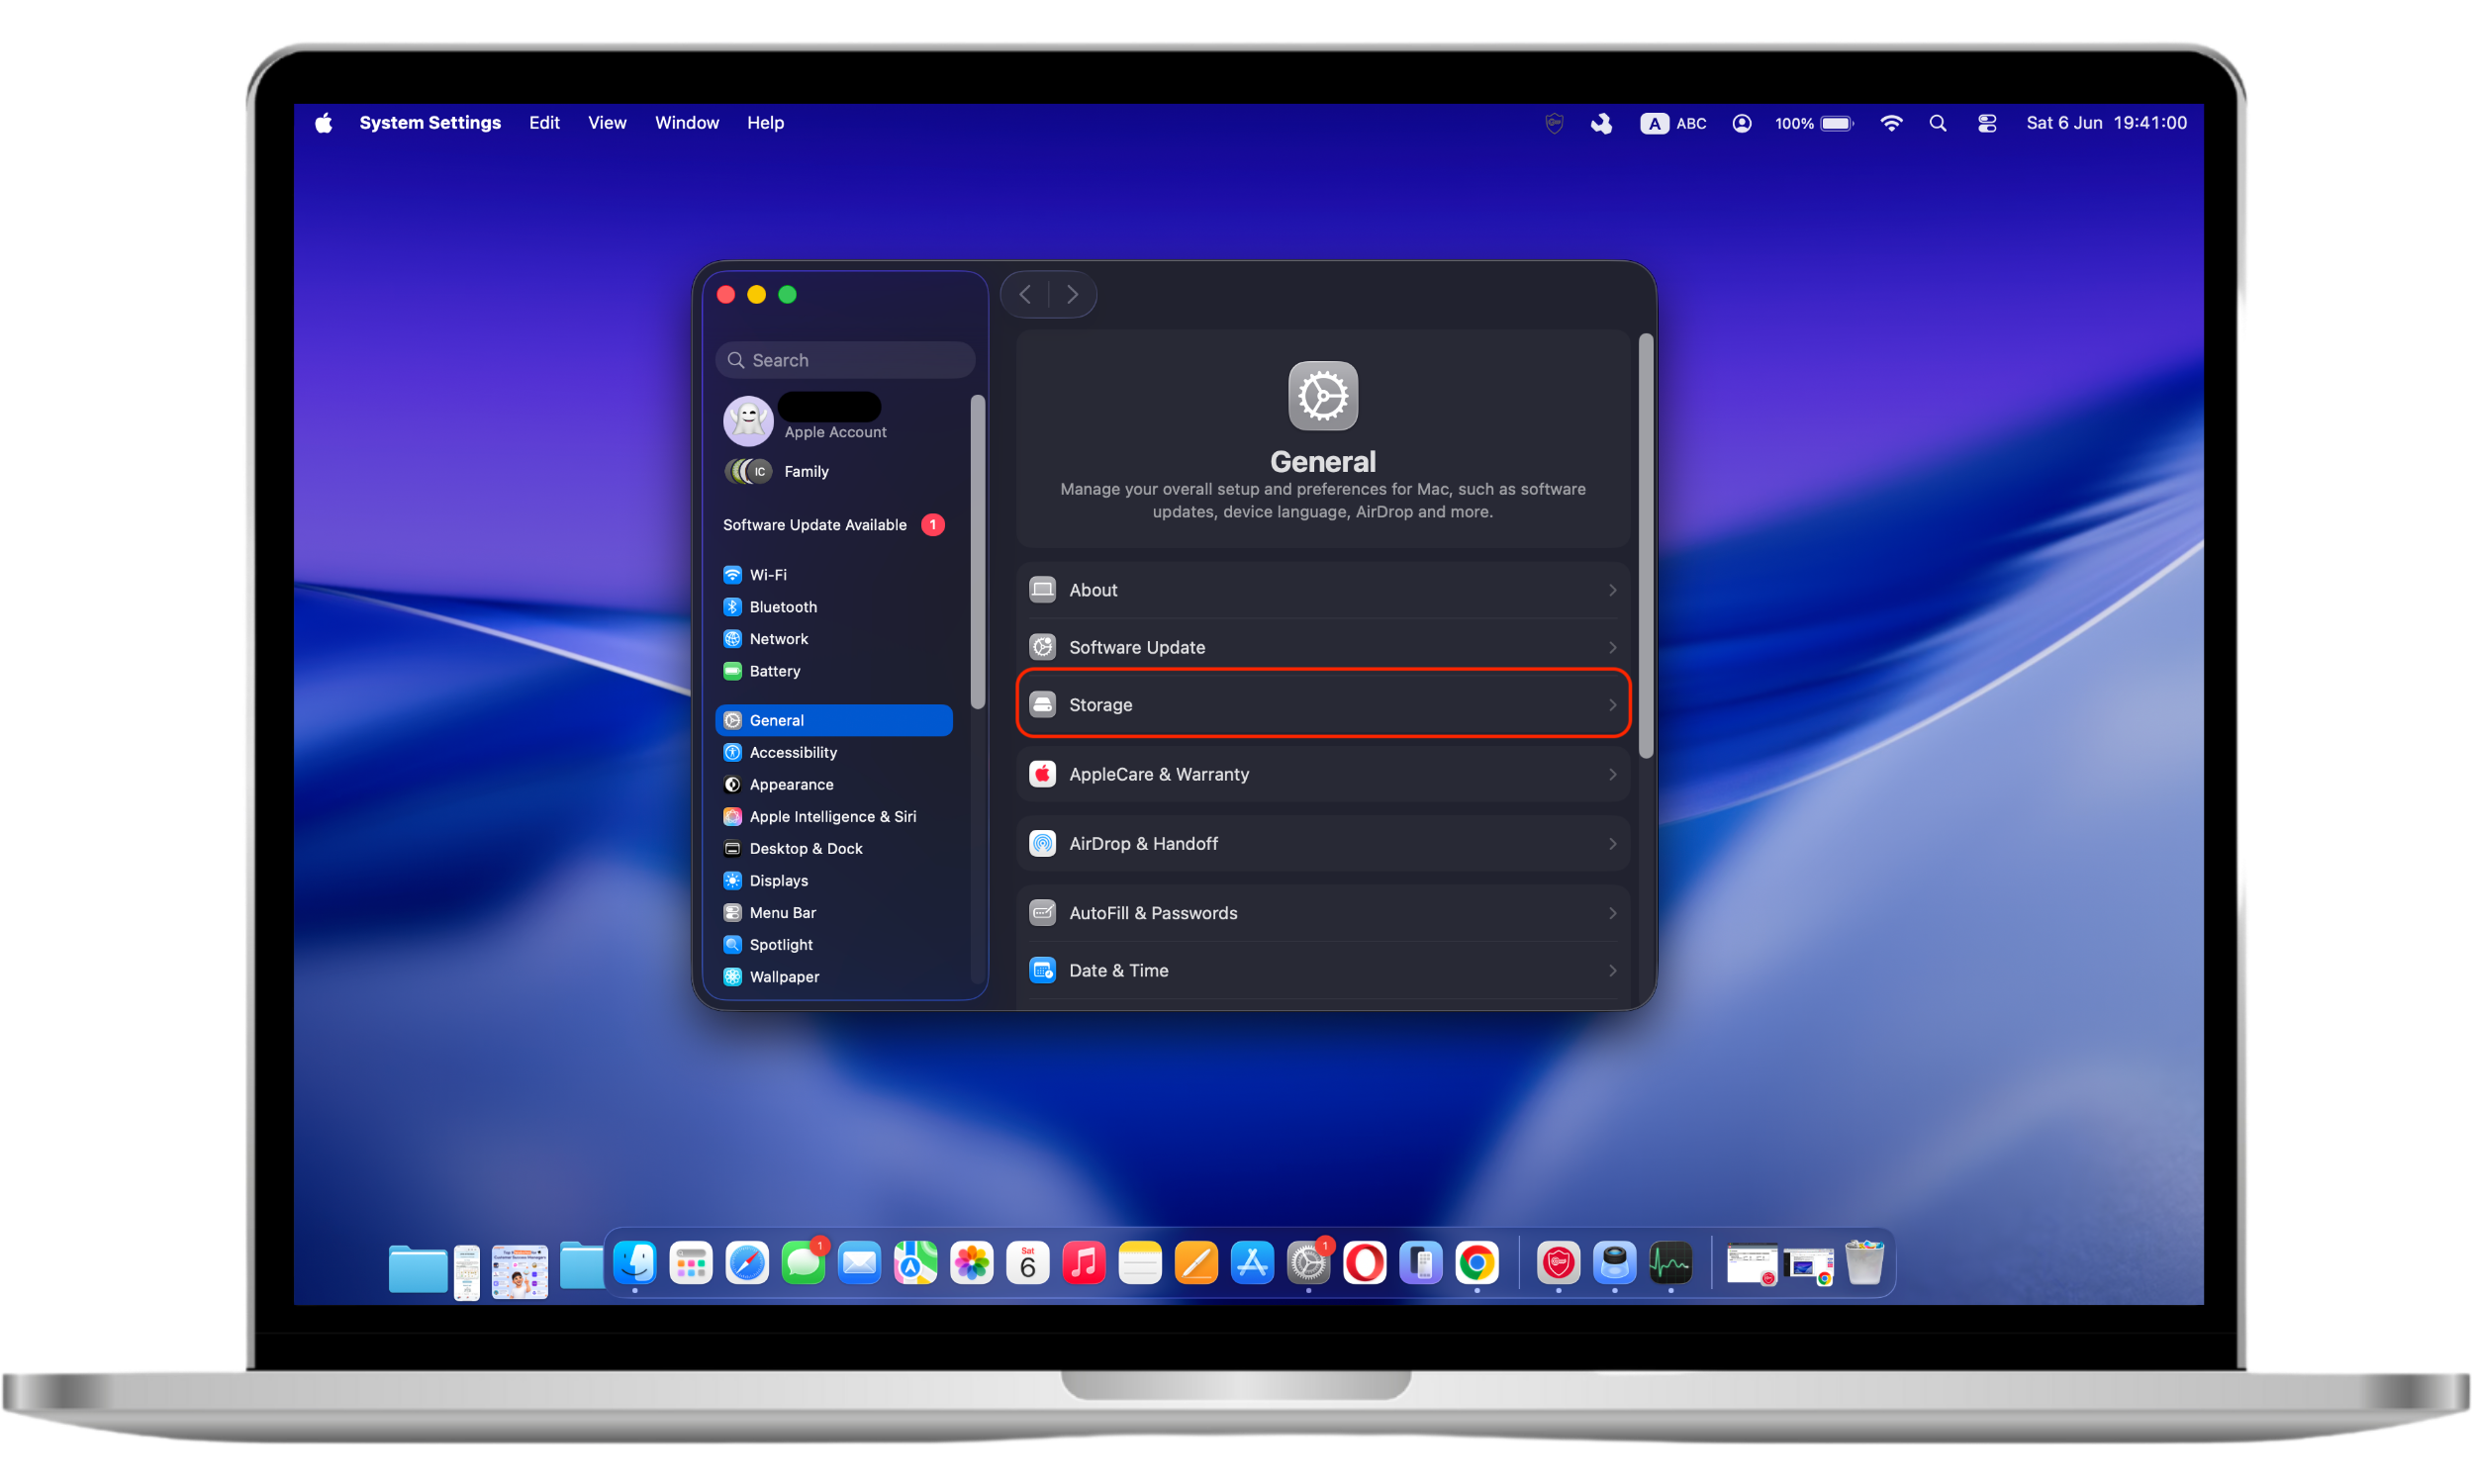Go back with the back arrow
Image resolution: width=2474 pixels, height=1484 pixels.
1025,294
